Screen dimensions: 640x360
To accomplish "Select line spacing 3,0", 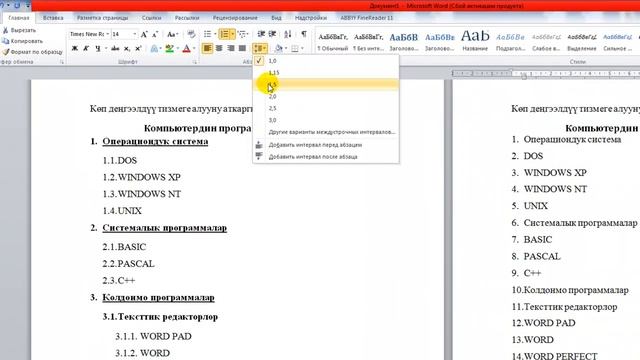I will coord(326,120).
